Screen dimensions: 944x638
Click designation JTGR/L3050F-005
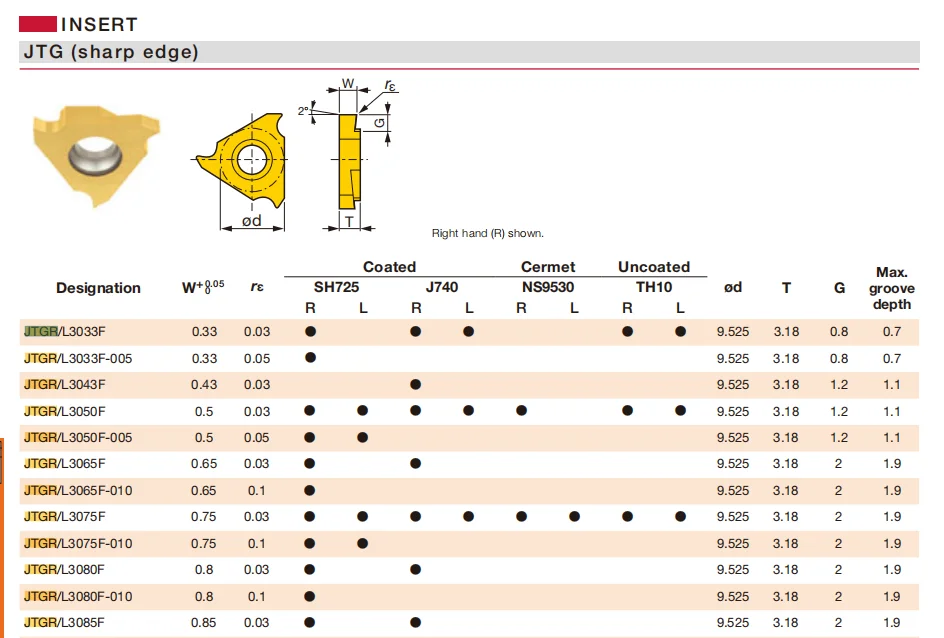(x=78, y=438)
